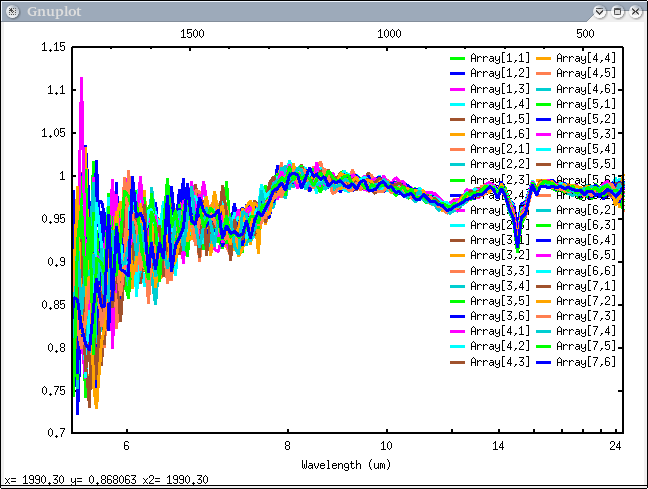
Task: Minimize the Gnuplot window
Action: (x=599, y=12)
